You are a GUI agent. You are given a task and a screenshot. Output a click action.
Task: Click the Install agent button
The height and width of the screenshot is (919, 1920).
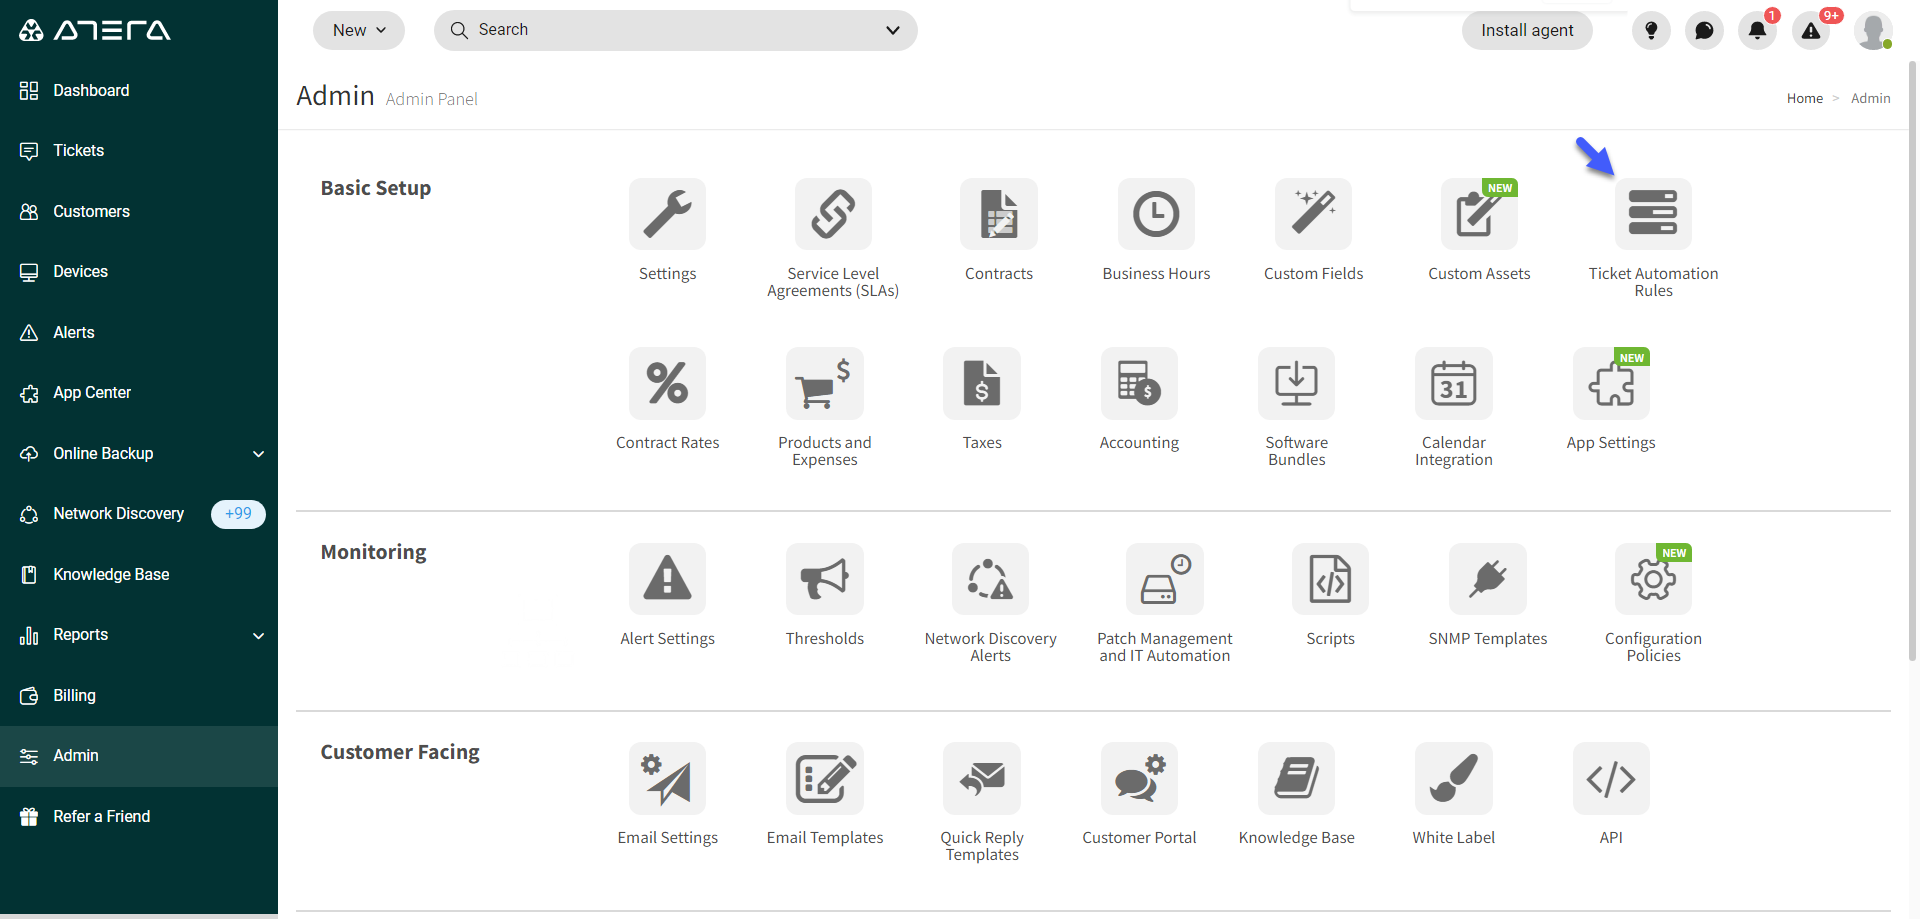click(x=1527, y=31)
